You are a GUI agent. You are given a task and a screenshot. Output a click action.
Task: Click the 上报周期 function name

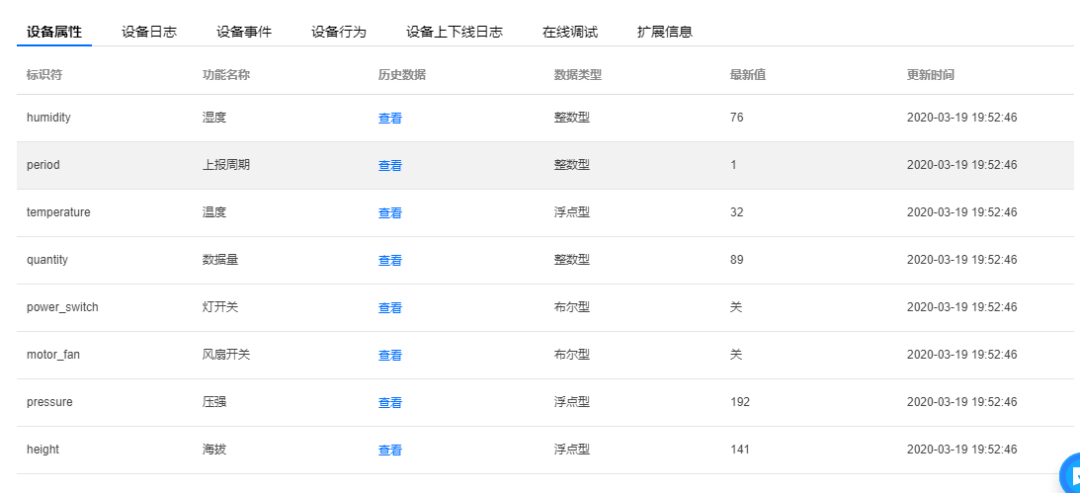[x=226, y=165]
